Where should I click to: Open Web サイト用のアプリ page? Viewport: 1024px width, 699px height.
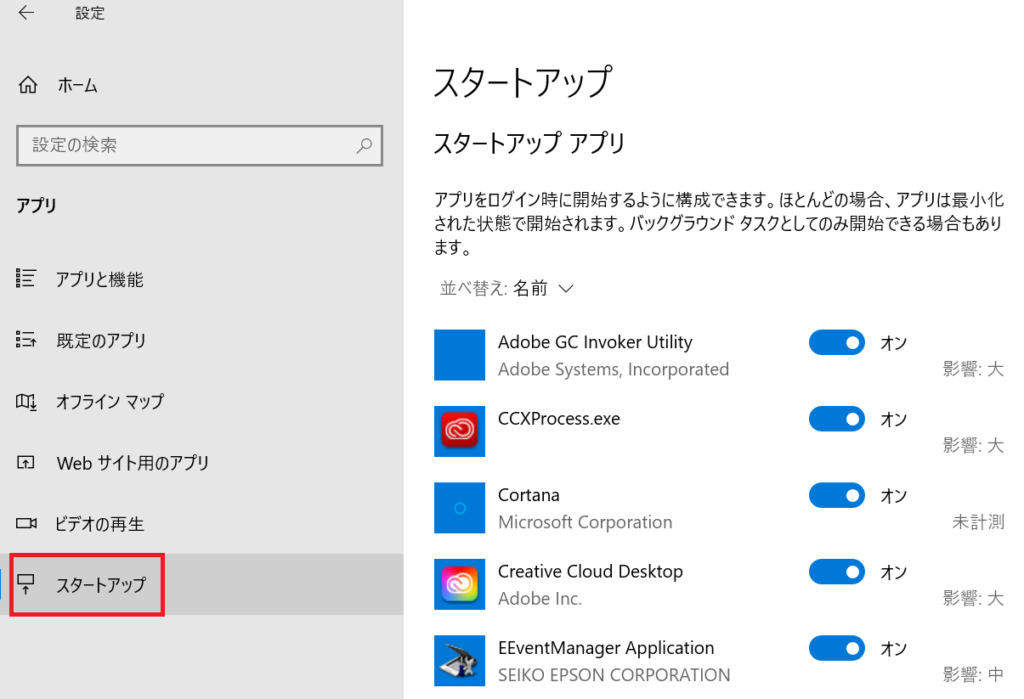click(x=202, y=463)
